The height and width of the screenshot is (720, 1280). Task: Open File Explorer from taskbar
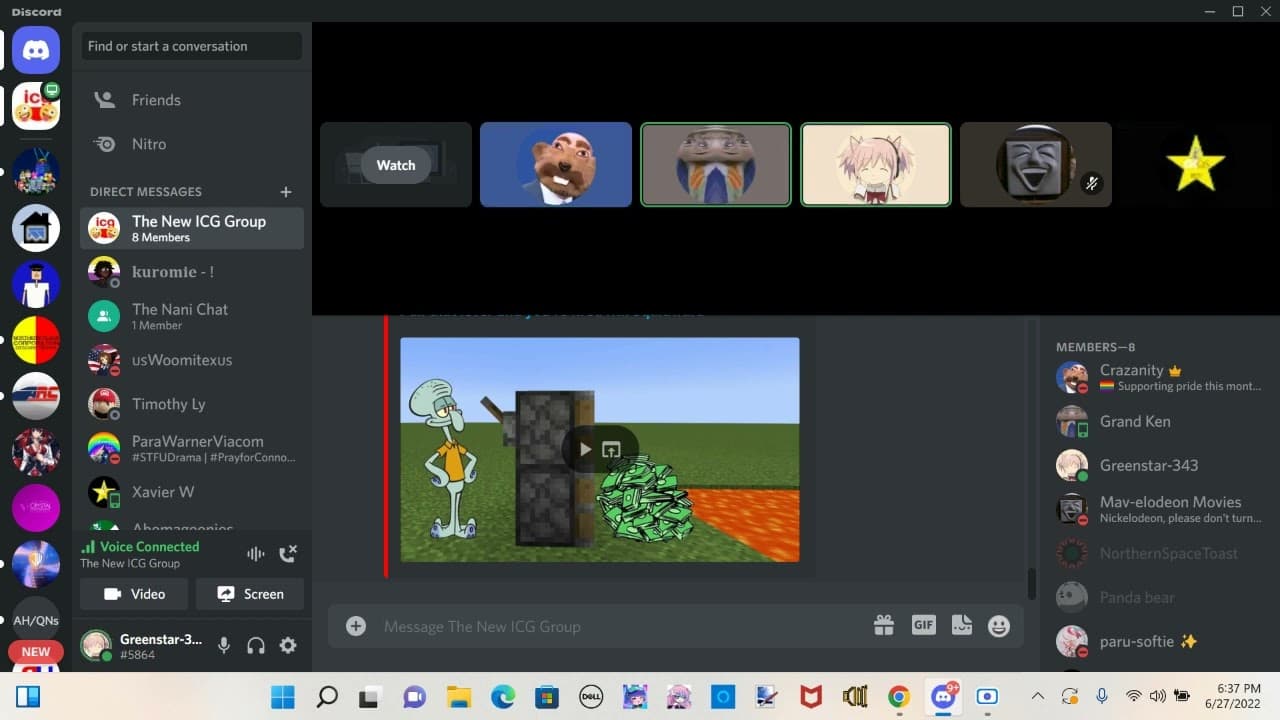(x=459, y=697)
